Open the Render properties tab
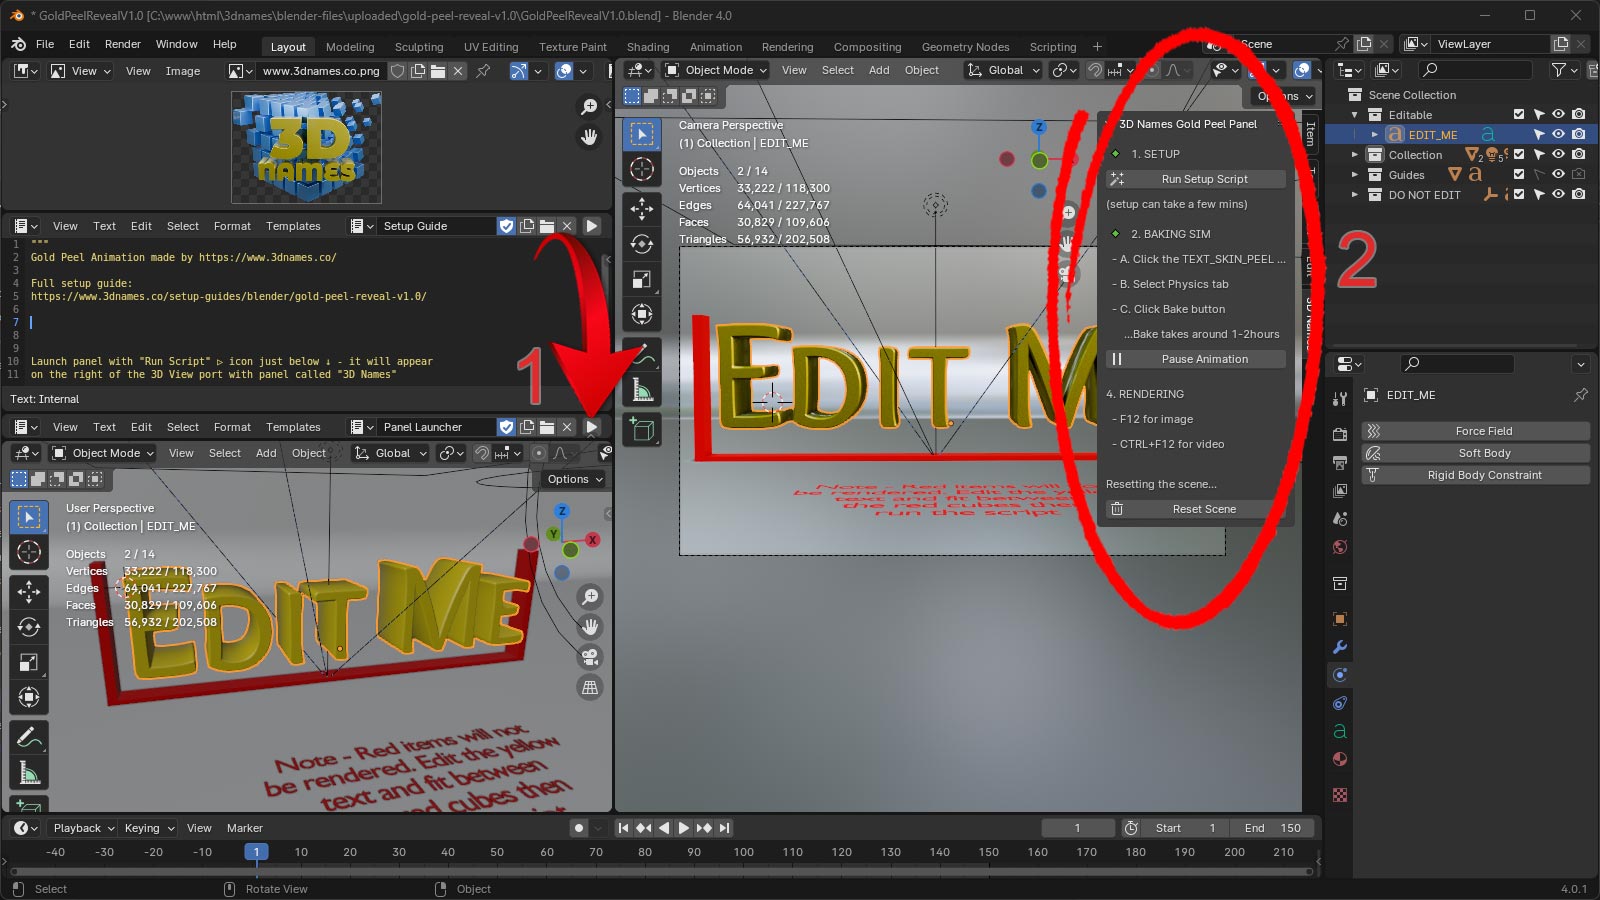The image size is (1600, 900). click(x=1340, y=434)
